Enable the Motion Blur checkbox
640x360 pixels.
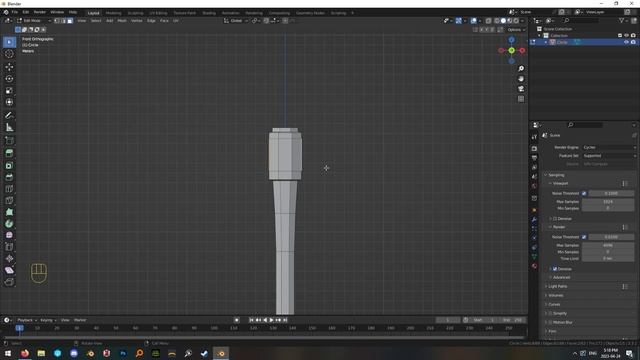tap(550, 322)
